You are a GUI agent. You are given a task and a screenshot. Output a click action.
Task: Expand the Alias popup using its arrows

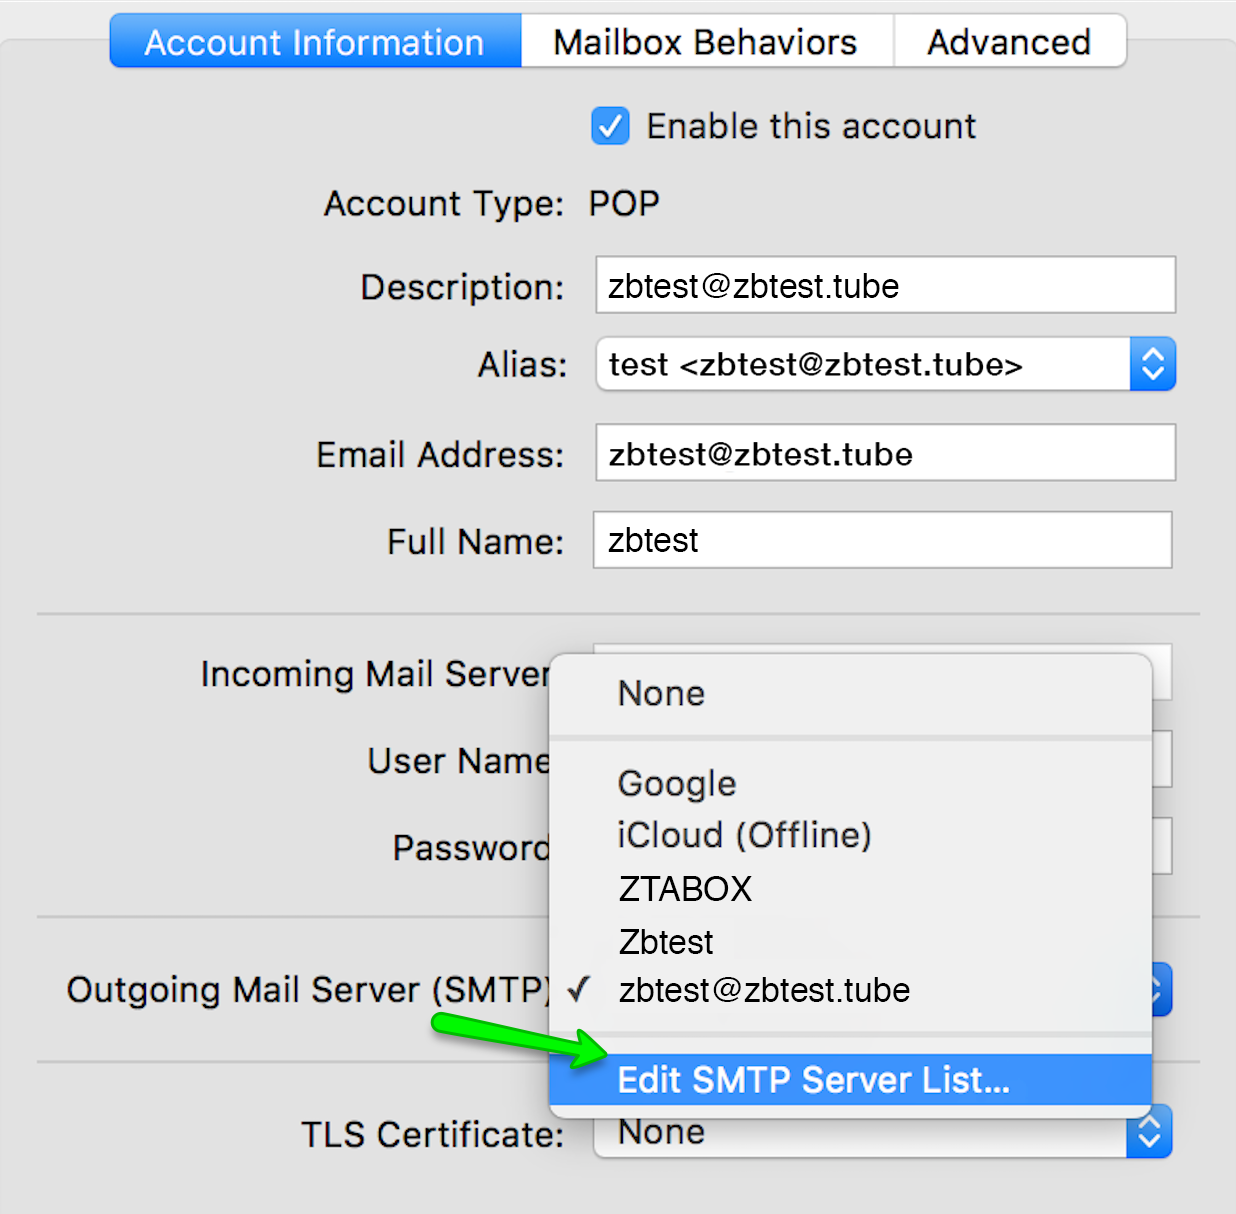click(1152, 364)
